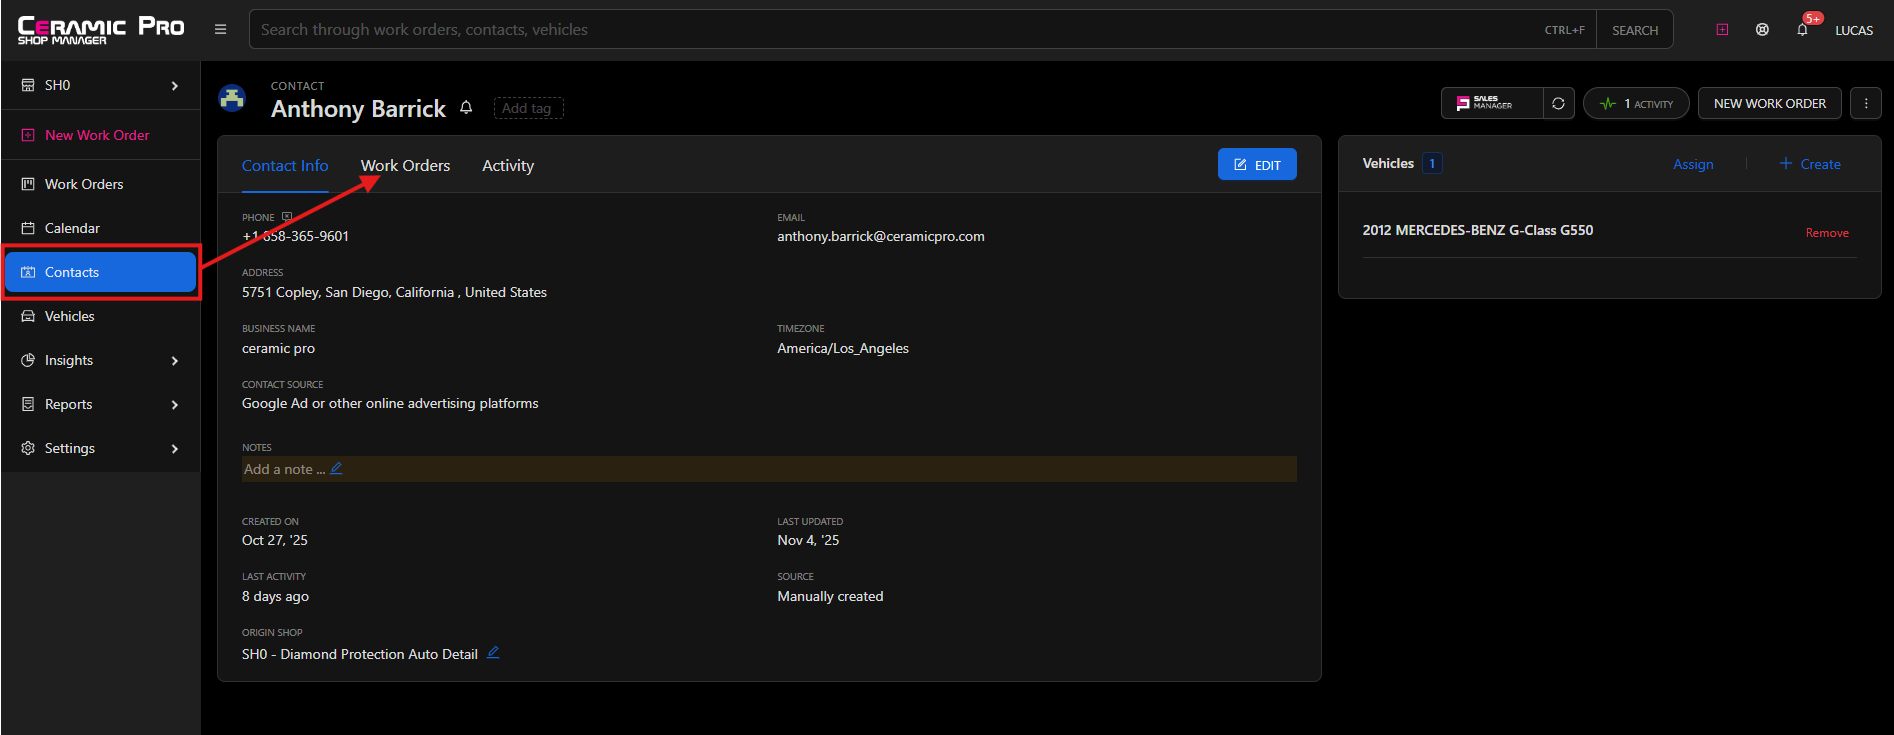Image resolution: width=1894 pixels, height=735 pixels.
Task: Open Vehicles in the sidebar
Action: click(100, 316)
